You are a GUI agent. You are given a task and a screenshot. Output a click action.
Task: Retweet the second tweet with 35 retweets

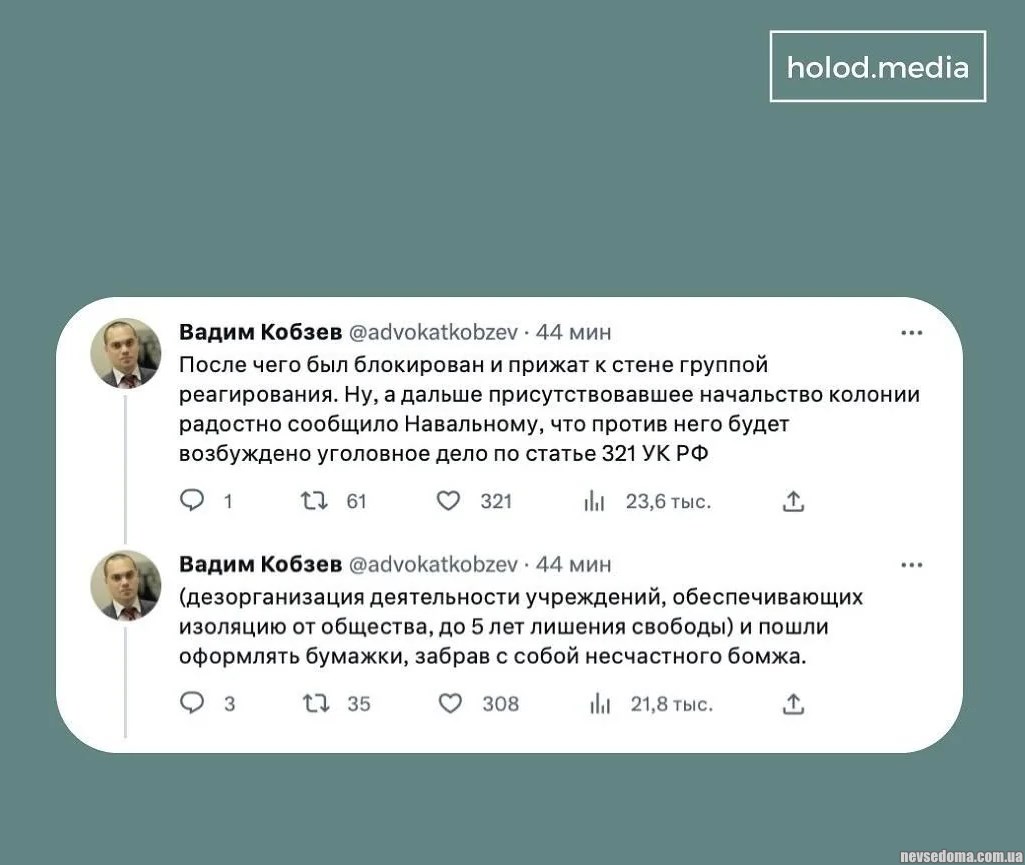tap(315, 703)
